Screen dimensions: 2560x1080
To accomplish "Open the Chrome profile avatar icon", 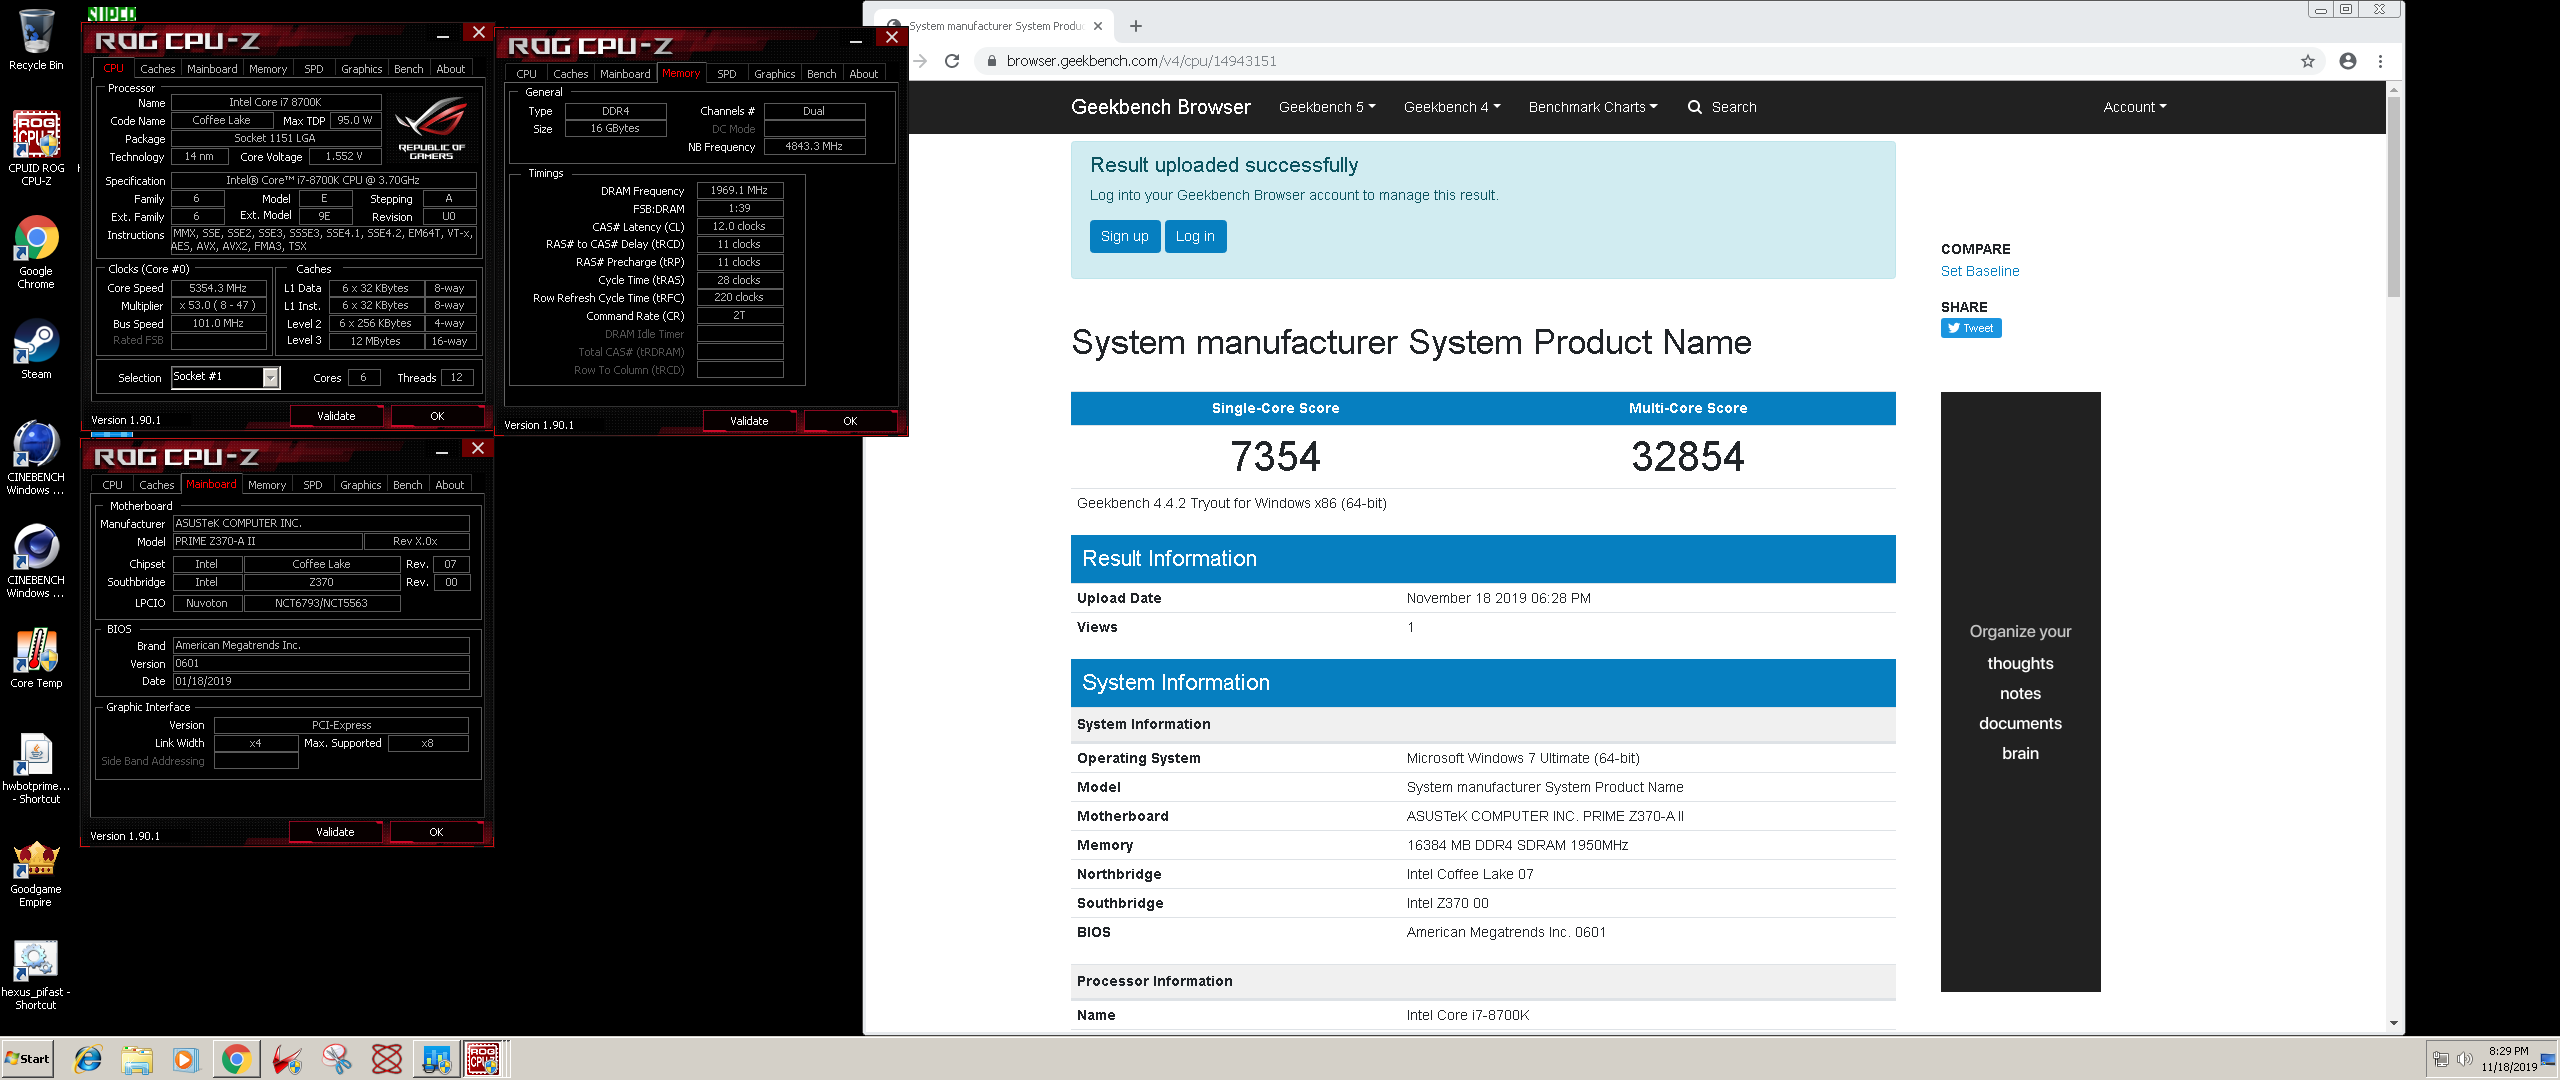I will [x=2348, y=61].
